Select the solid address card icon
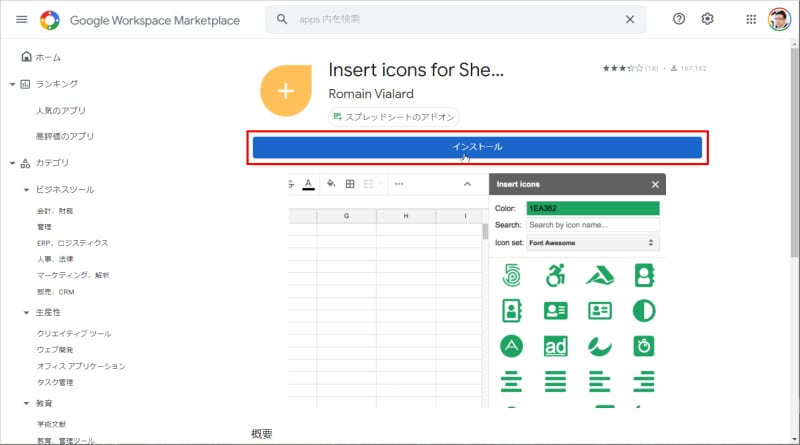 point(556,311)
